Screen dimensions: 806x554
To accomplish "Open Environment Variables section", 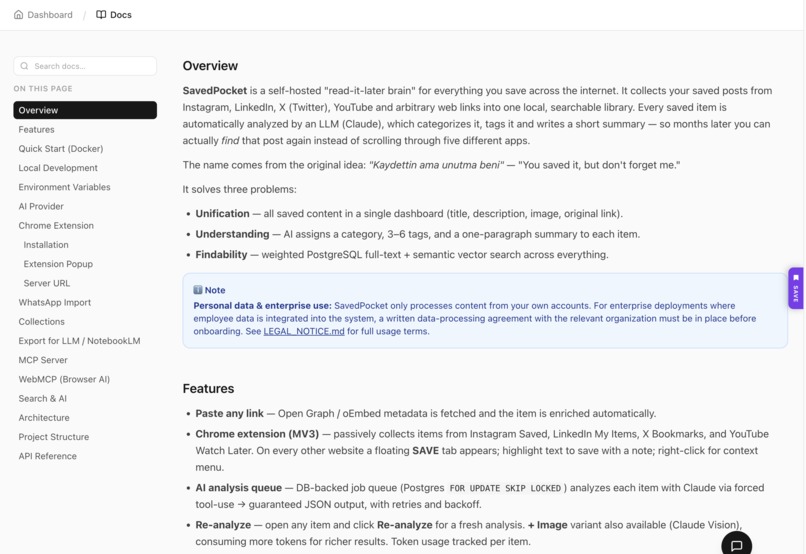I will 64,187.
